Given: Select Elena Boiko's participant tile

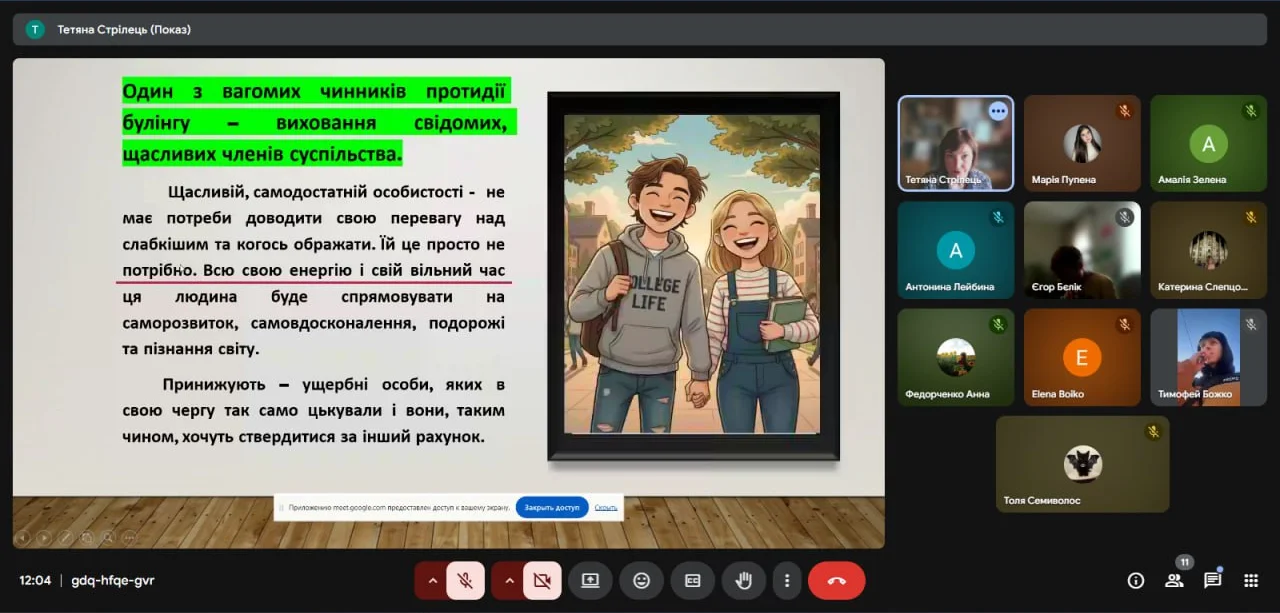Looking at the screenshot, I should click(x=1082, y=357).
